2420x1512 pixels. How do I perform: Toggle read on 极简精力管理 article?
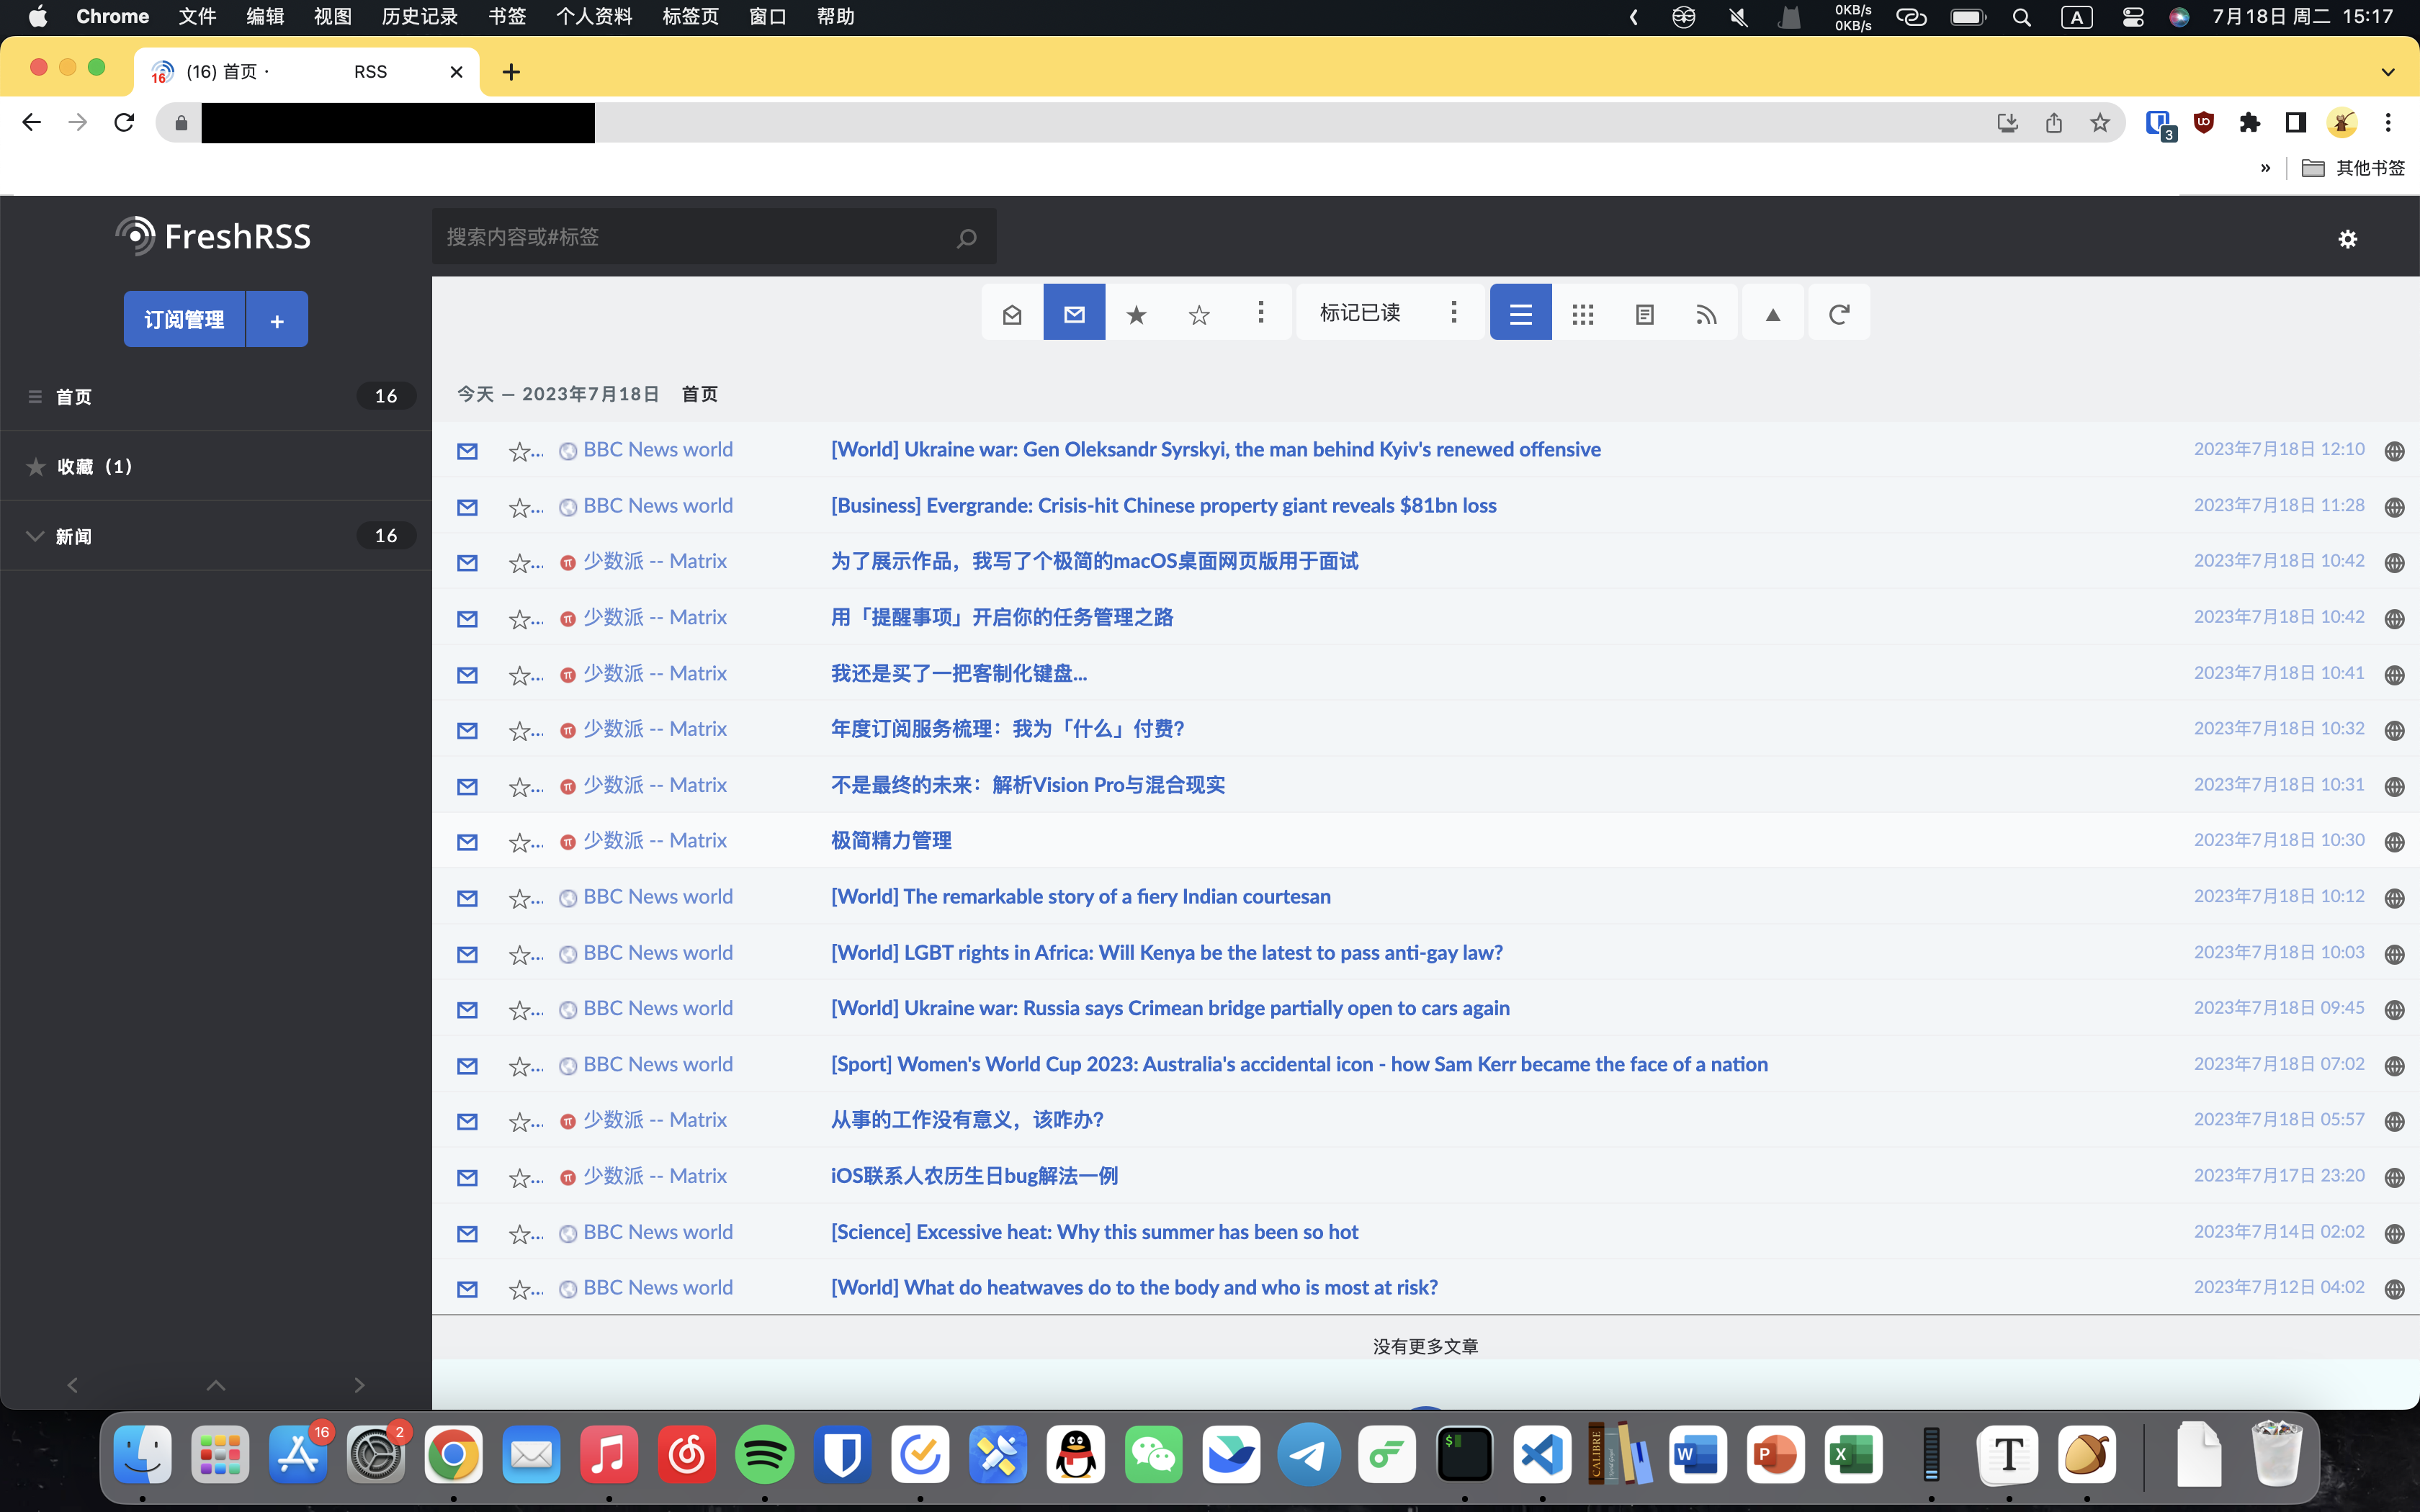[467, 842]
